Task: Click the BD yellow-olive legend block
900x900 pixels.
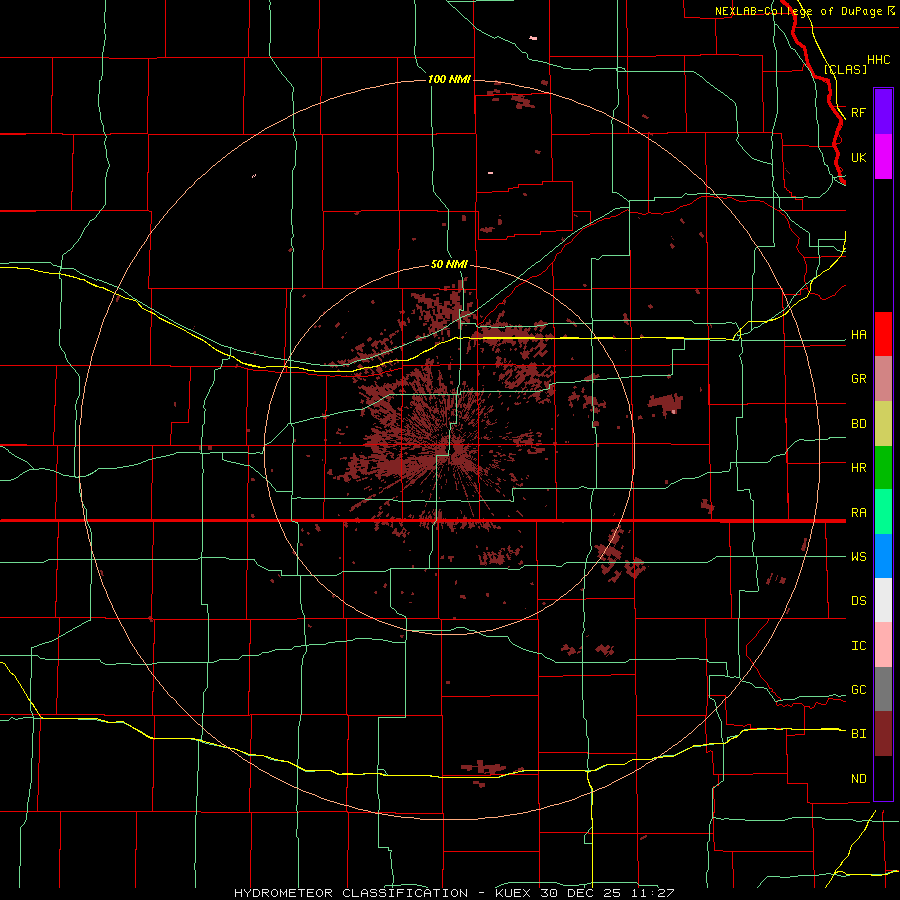Action: click(883, 424)
